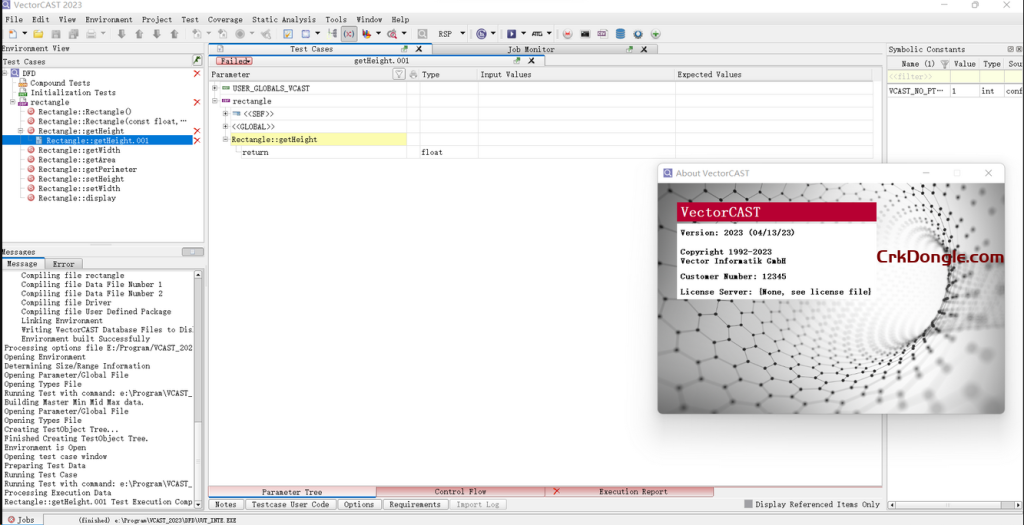Click the New file toolbar icon
The height and width of the screenshot is (525, 1024).
coord(11,34)
